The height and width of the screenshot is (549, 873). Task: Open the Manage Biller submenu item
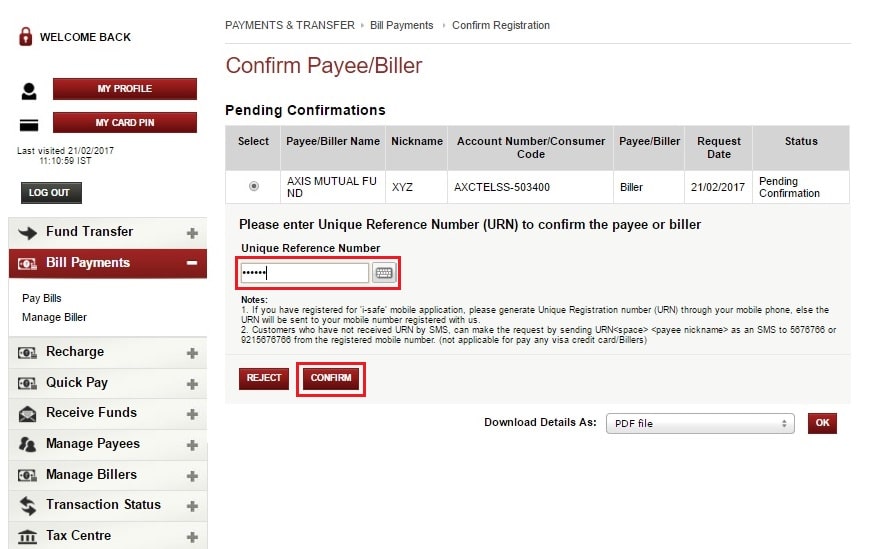coord(54,317)
